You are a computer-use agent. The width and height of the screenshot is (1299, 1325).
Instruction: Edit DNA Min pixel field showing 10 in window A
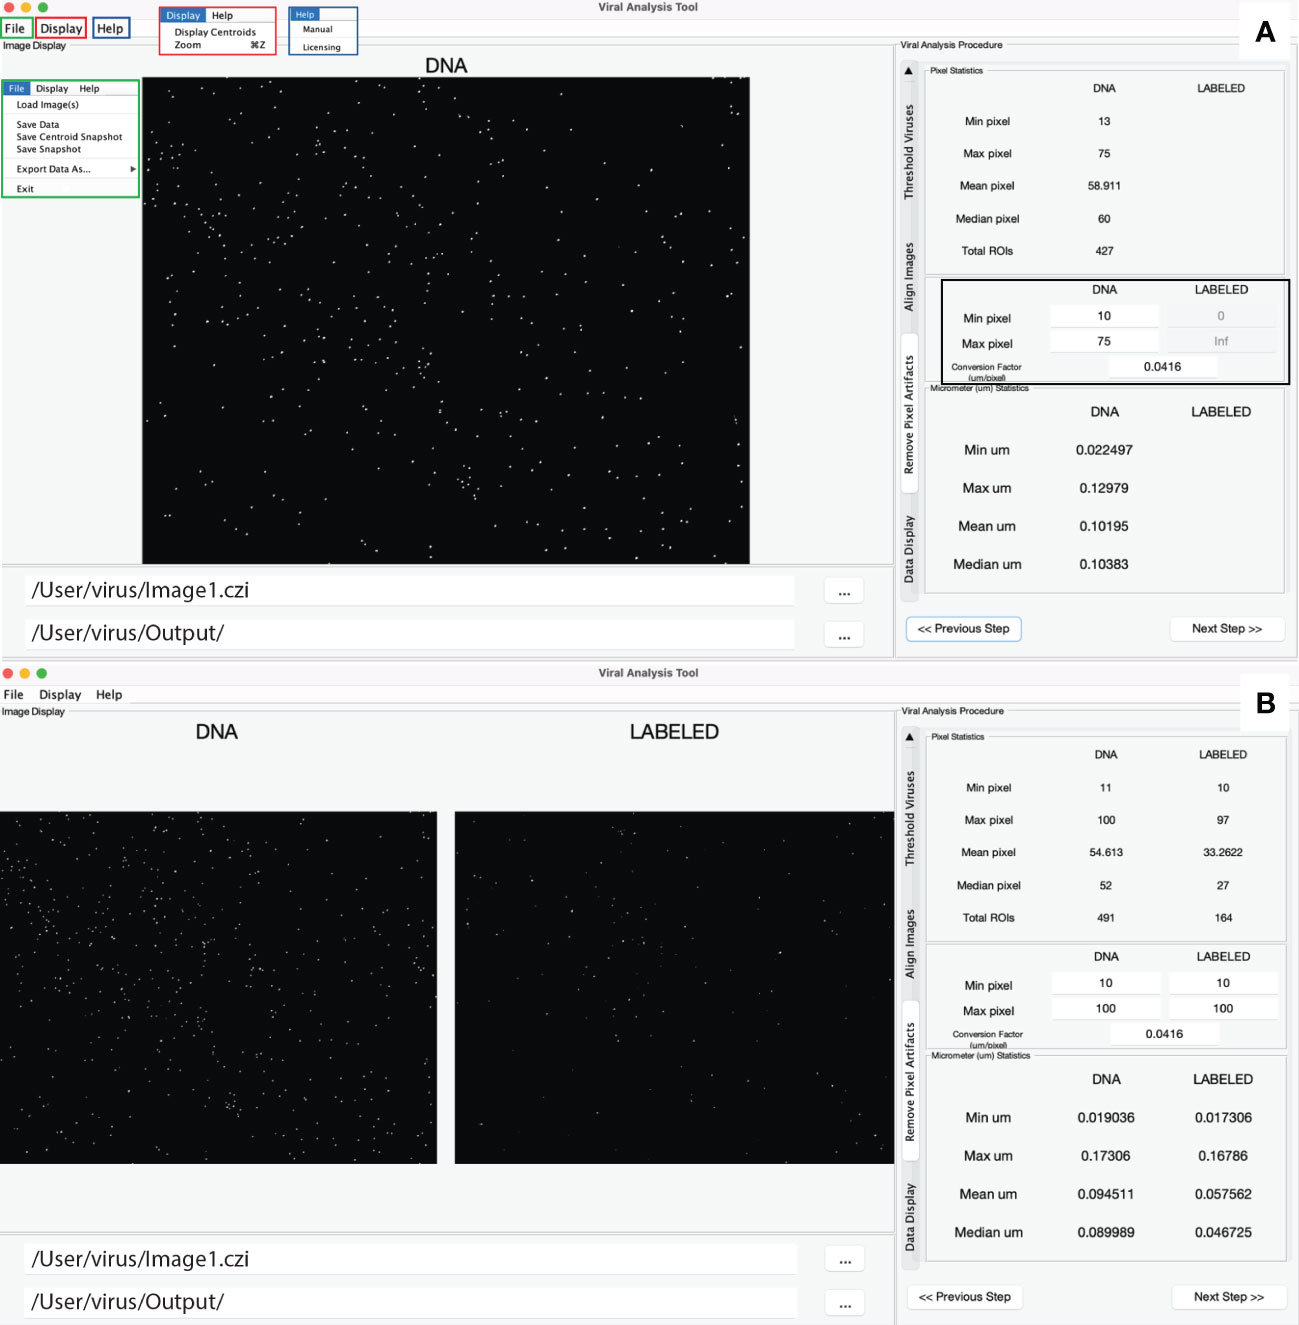(1104, 316)
